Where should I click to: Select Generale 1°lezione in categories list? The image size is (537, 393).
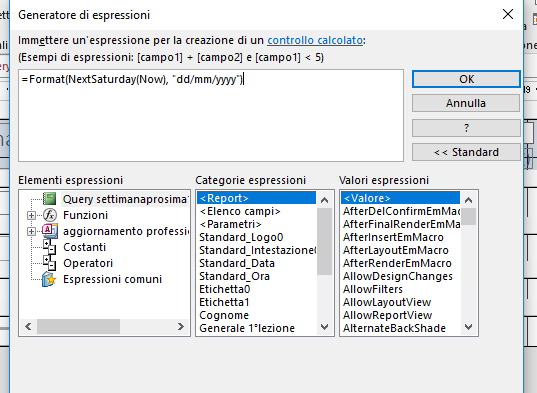point(256,328)
